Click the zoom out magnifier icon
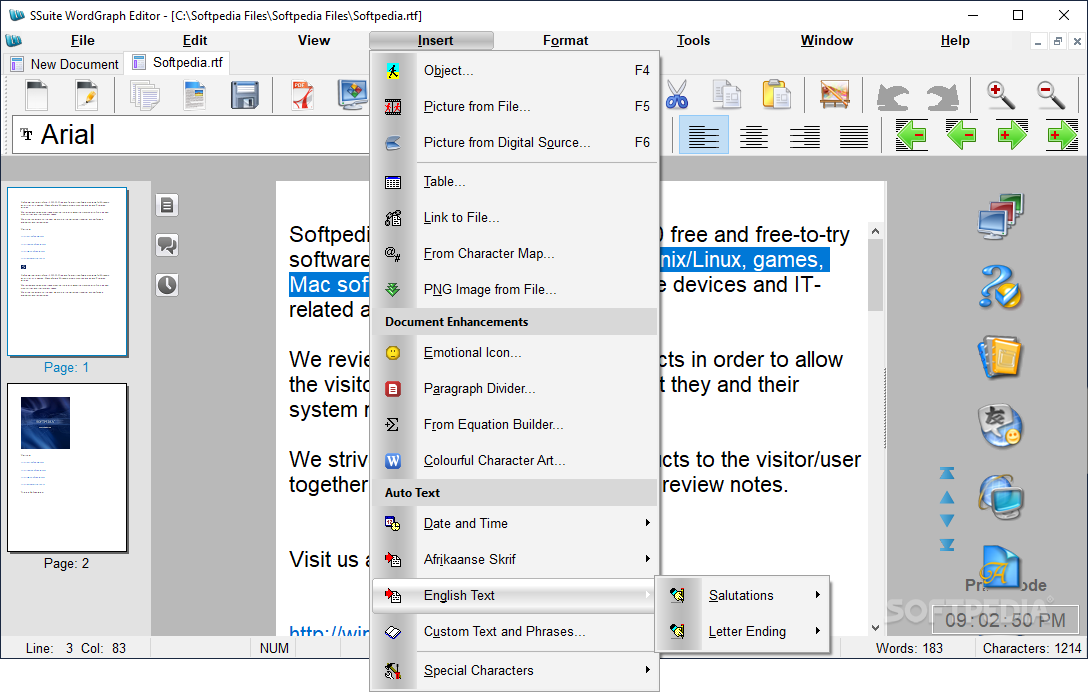This screenshot has height=692, width=1088. (1051, 94)
